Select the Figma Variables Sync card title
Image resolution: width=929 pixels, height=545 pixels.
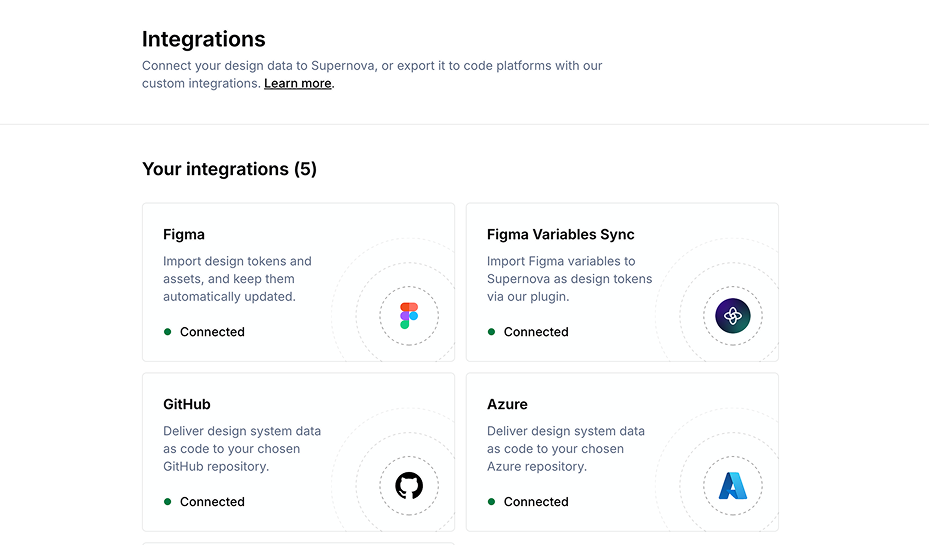coord(560,235)
